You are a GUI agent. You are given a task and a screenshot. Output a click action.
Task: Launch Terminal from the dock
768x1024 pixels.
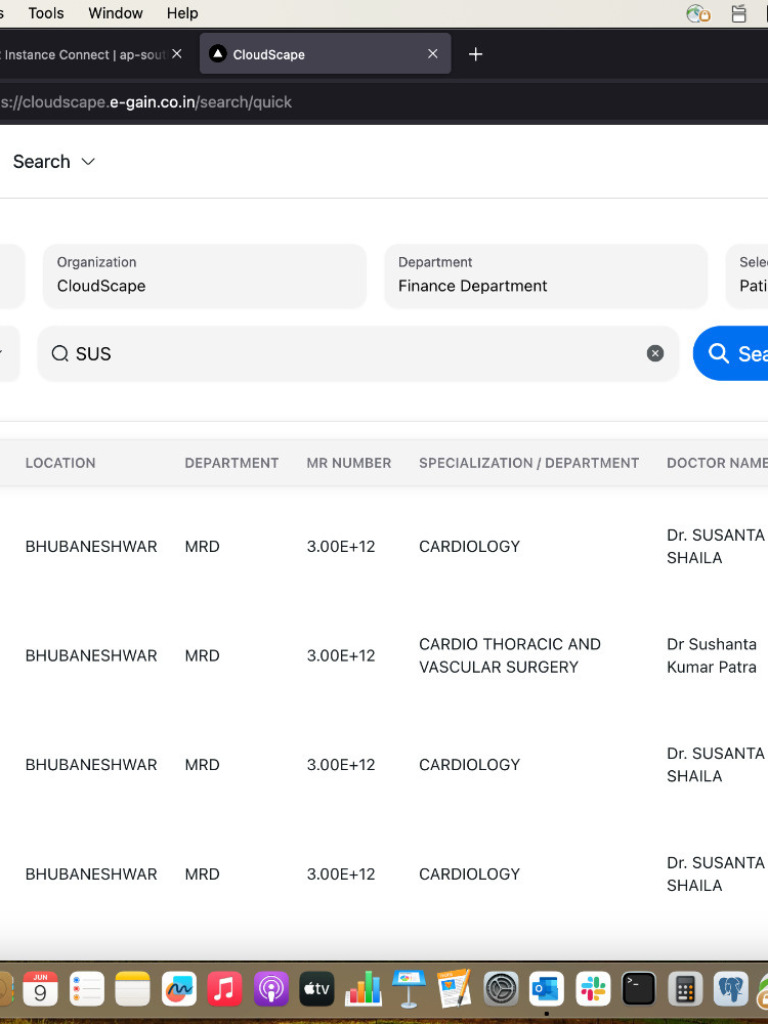coord(639,989)
